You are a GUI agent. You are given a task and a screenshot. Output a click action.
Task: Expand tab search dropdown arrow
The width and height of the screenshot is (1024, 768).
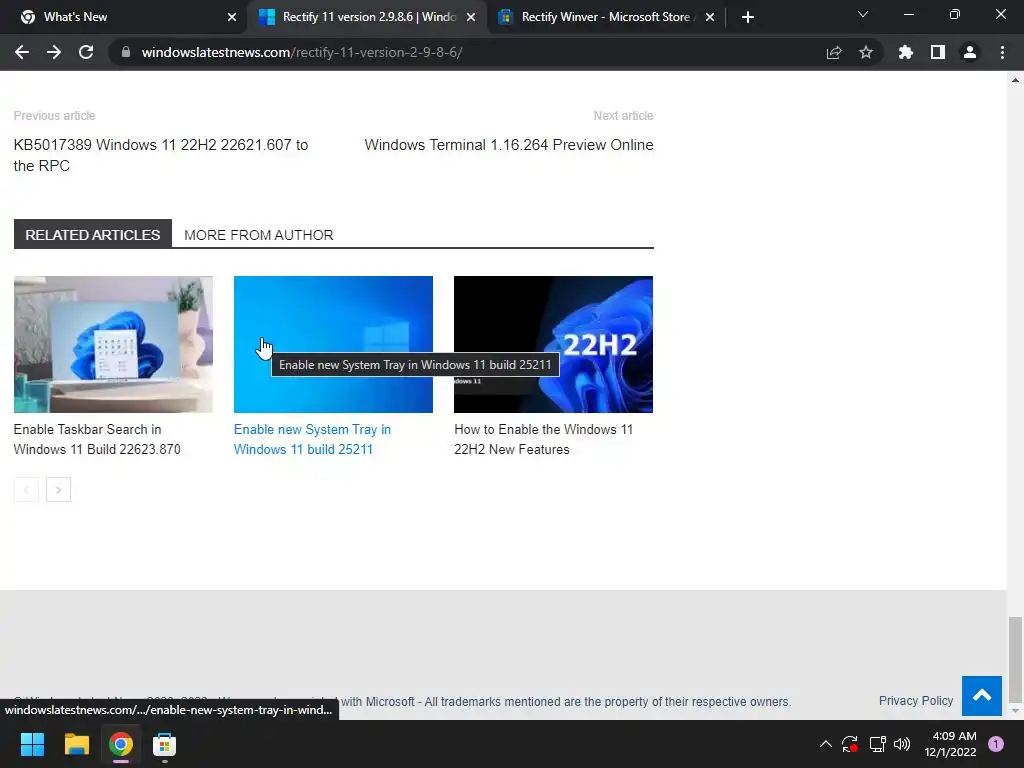point(863,14)
